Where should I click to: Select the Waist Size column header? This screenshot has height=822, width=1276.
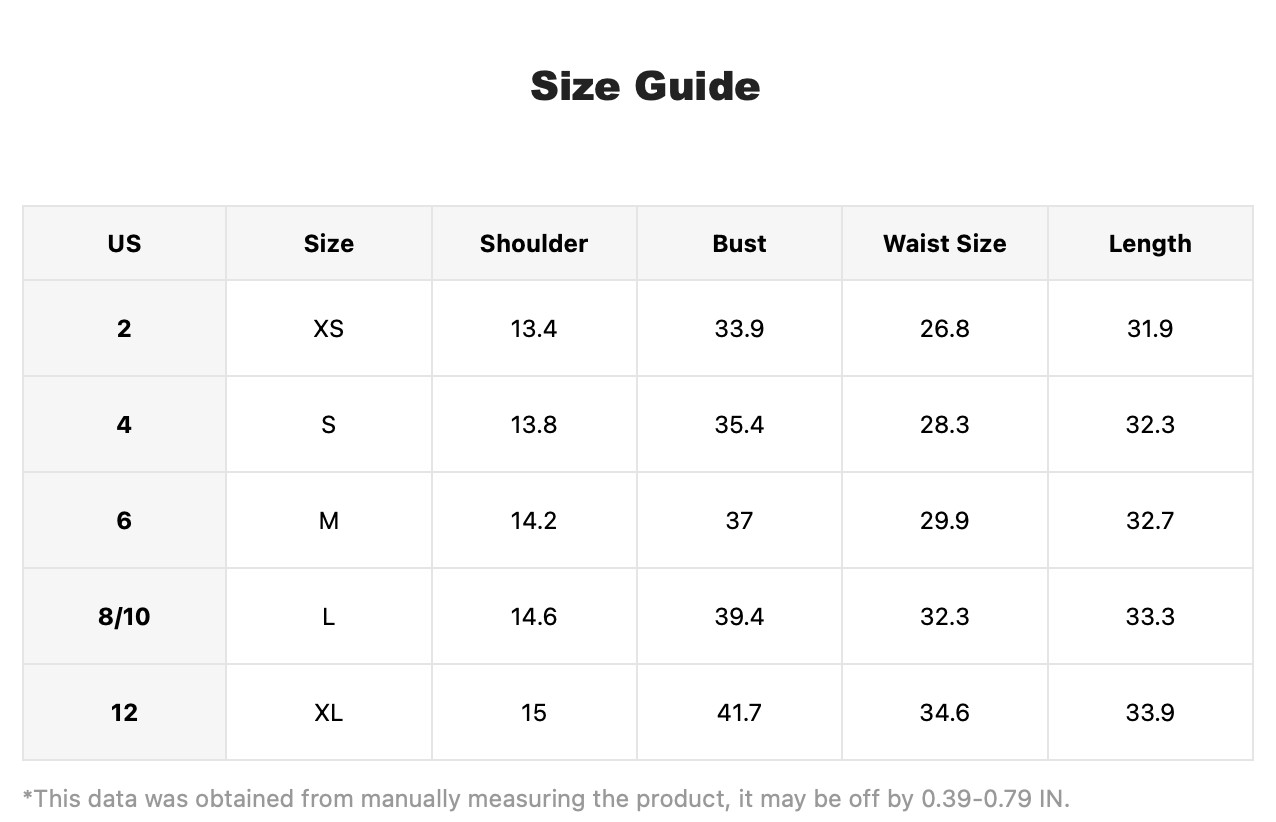tap(945, 243)
